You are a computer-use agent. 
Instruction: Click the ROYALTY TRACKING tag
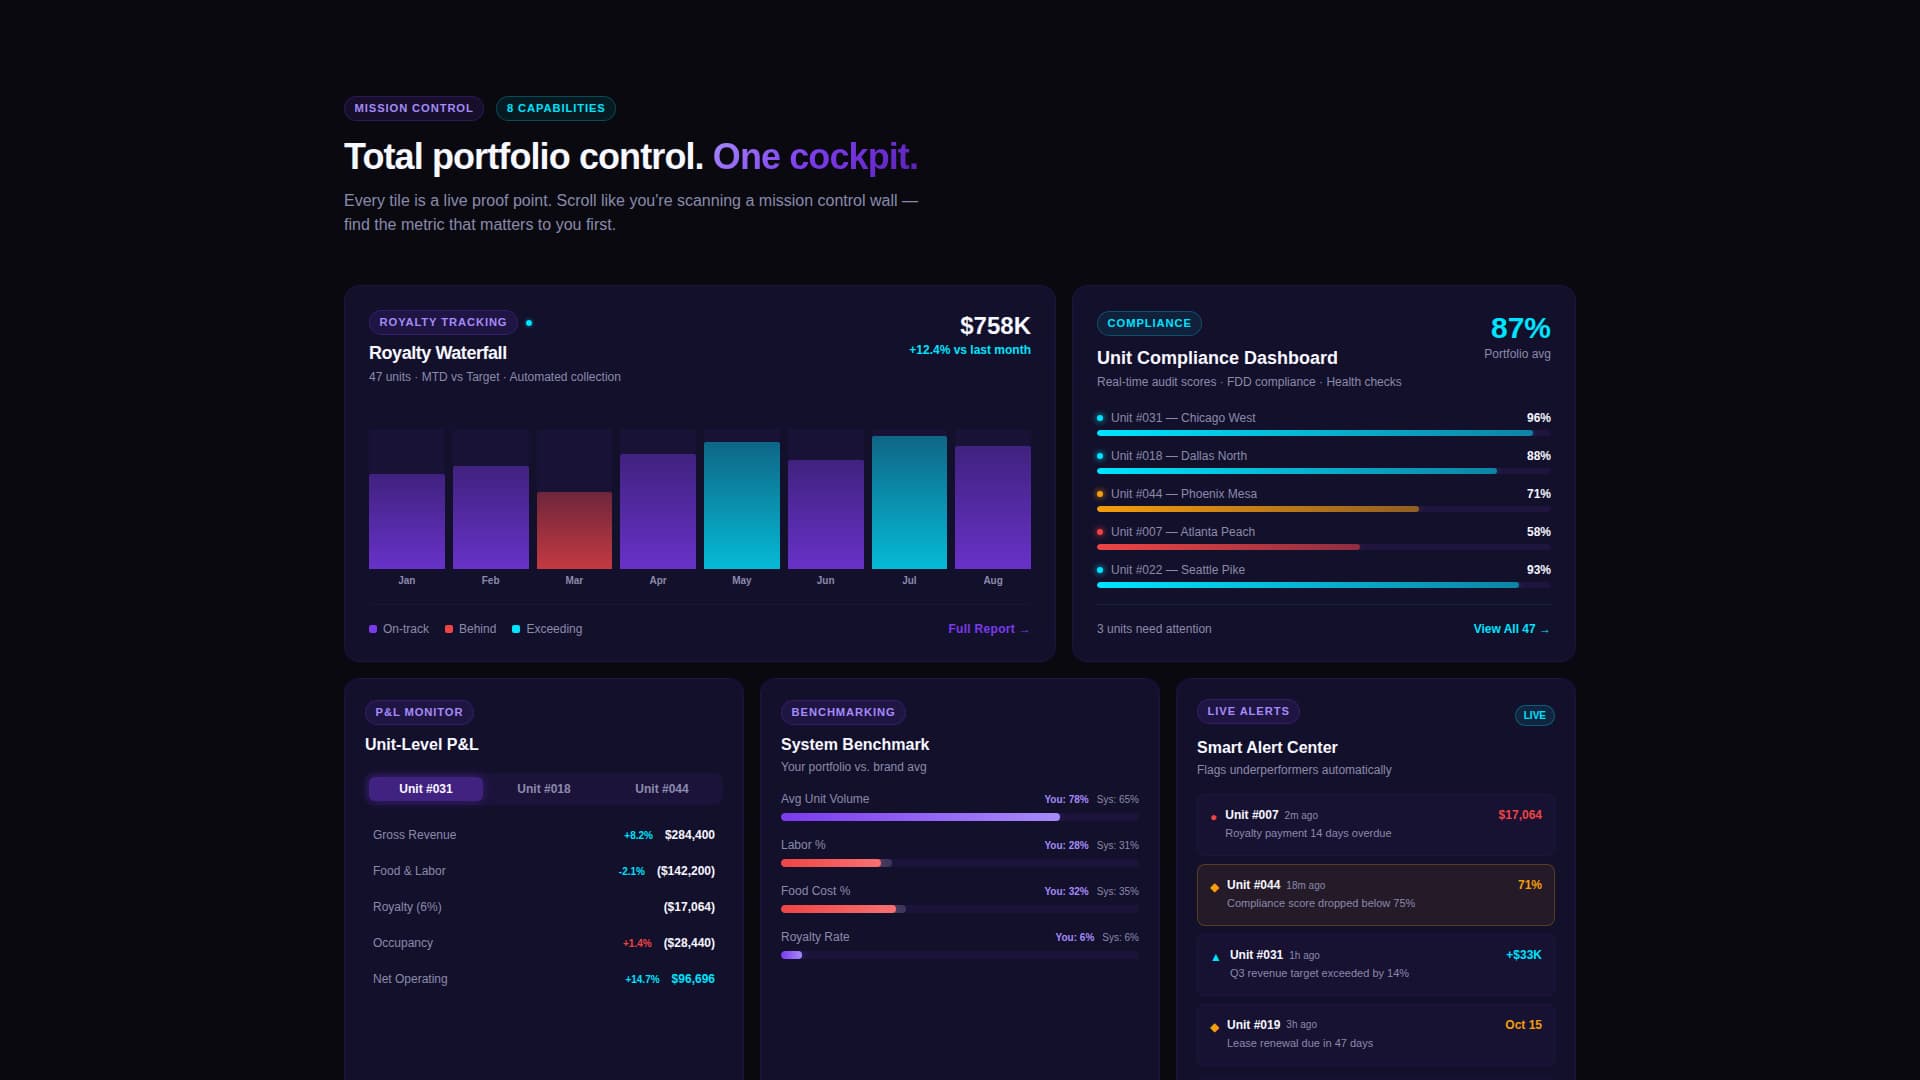point(443,322)
